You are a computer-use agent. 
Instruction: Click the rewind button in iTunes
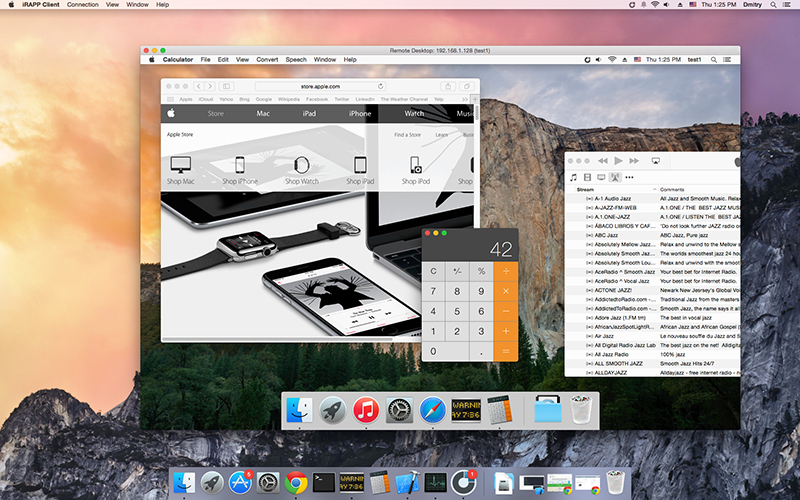pyautogui.click(x=603, y=161)
